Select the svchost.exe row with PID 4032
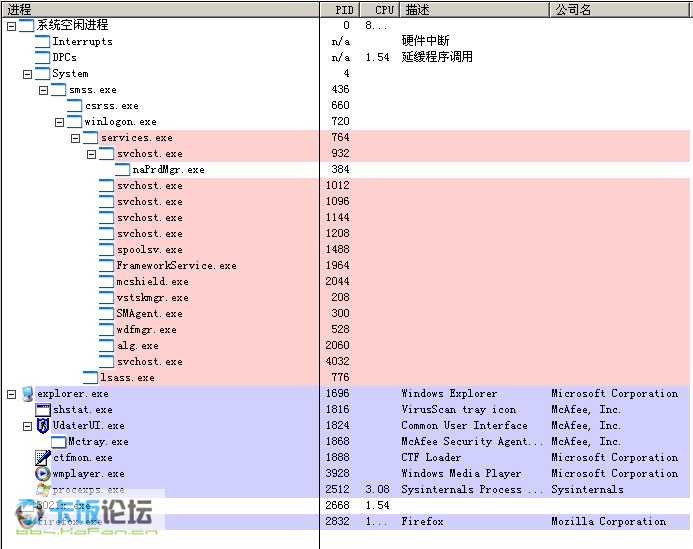The image size is (693, 549). coord(346,361)
